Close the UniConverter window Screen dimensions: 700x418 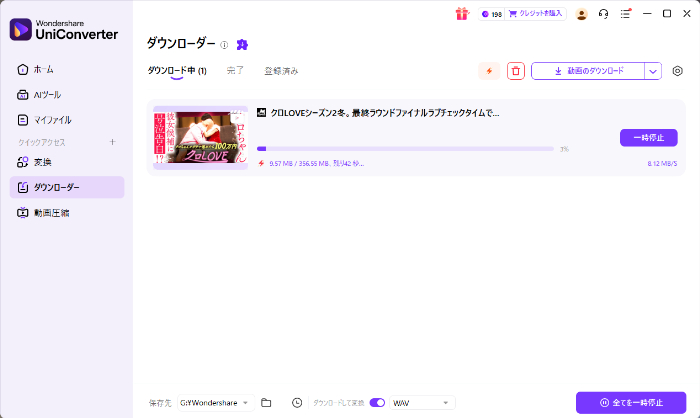pos(687,14)
